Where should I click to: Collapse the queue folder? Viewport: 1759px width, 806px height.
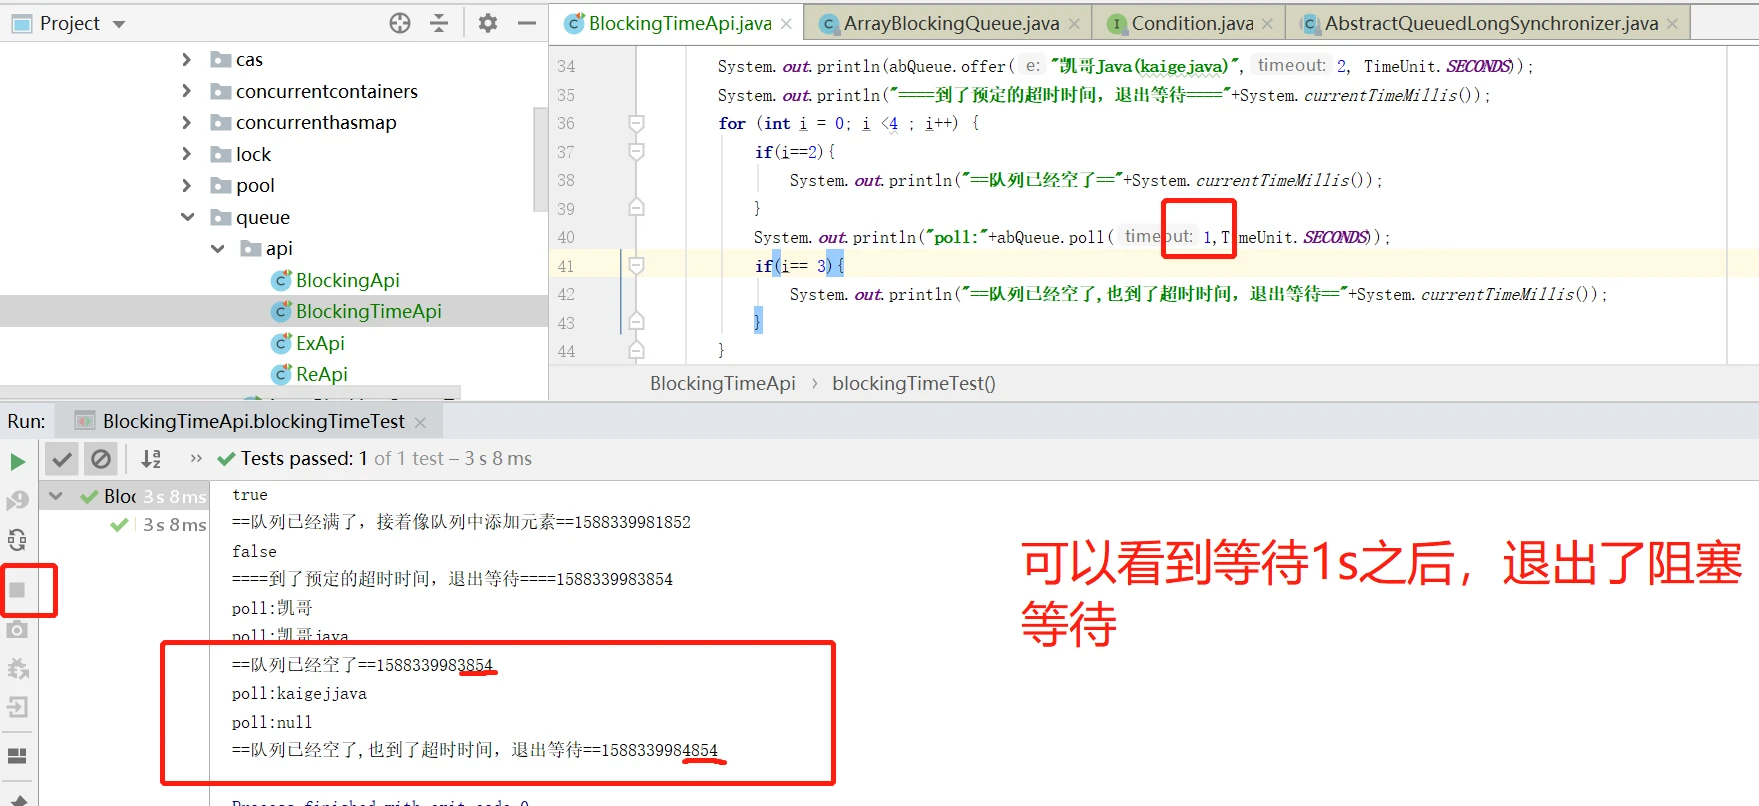(187, 217)
